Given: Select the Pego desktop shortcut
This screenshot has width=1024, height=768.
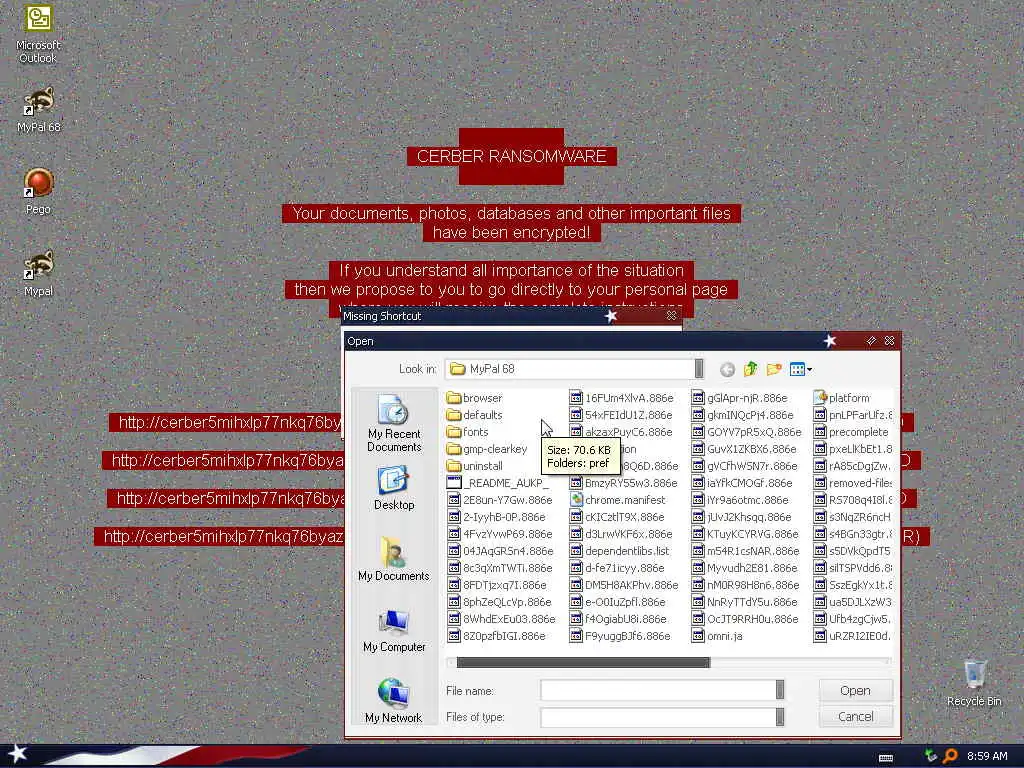Looking at the screenshot, I should [x=38, y=191].
